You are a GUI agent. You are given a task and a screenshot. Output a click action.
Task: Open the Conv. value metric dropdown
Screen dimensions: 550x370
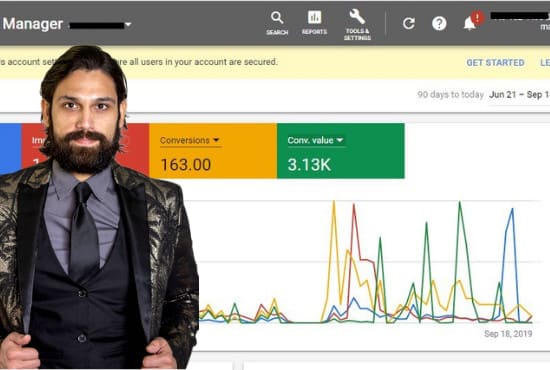click(x=315, y=140)
